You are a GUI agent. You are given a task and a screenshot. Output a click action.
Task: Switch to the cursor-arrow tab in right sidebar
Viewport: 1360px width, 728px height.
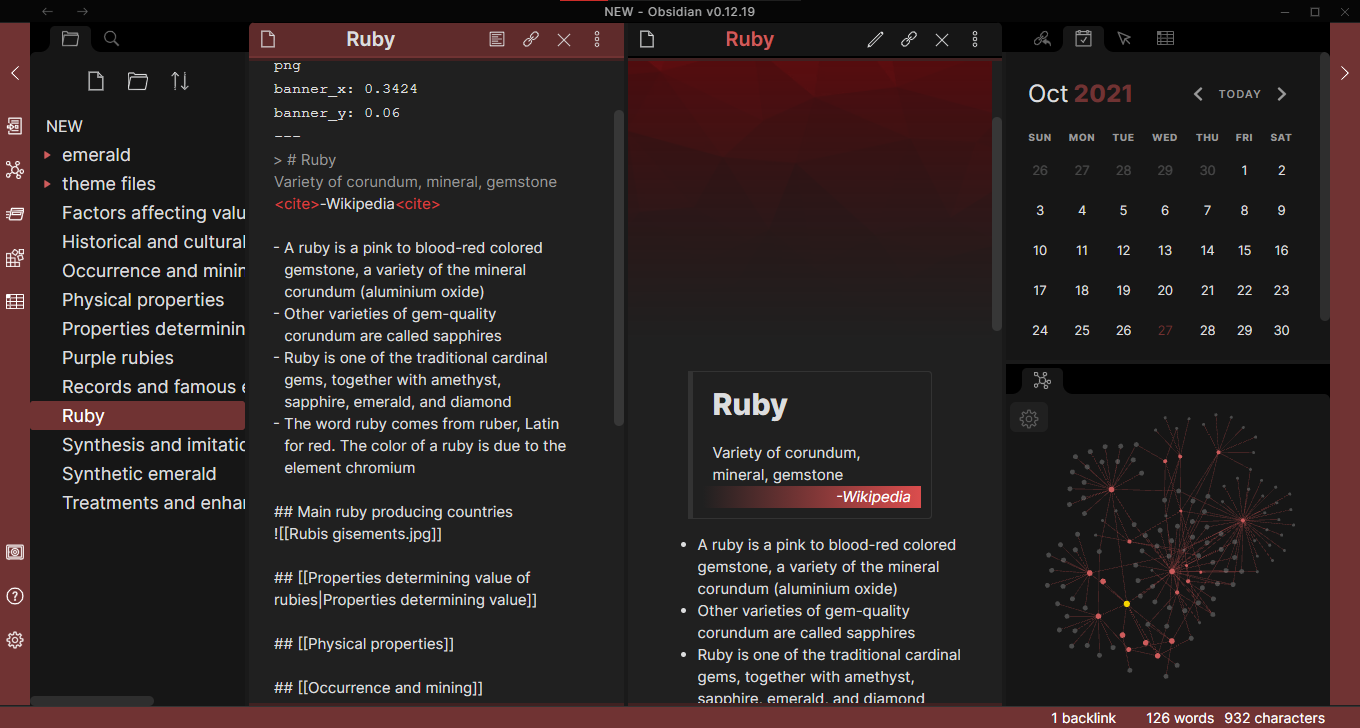pyautogui.click(x=1124, y=39)
